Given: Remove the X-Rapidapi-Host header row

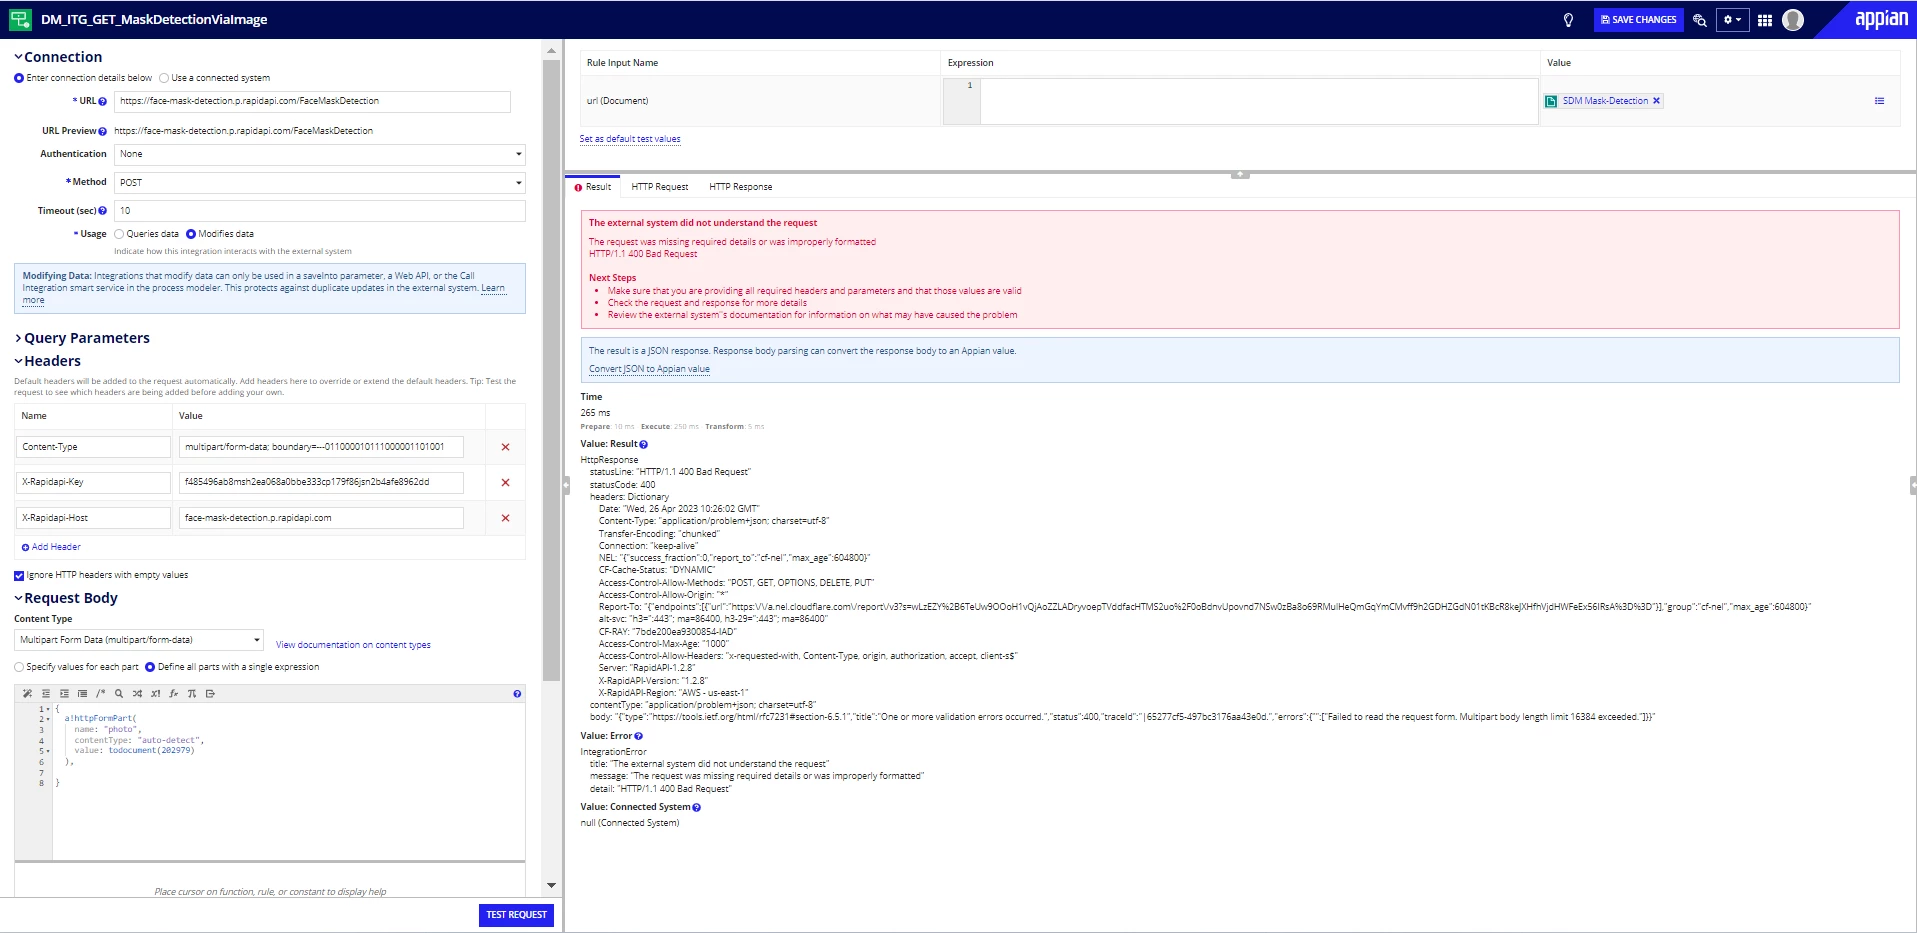Looking at the screenshot, I should [505, 518].
